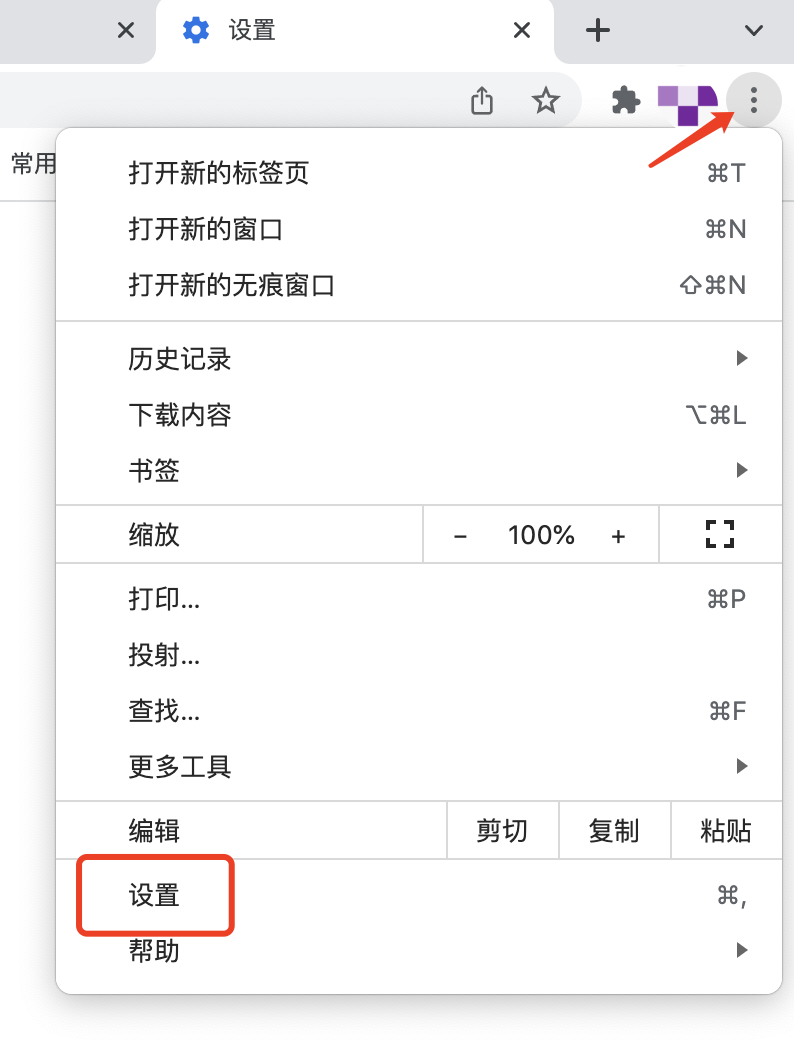The image size is (794, 1048).
Task: Close the 设置 tab
Action: 521,30
